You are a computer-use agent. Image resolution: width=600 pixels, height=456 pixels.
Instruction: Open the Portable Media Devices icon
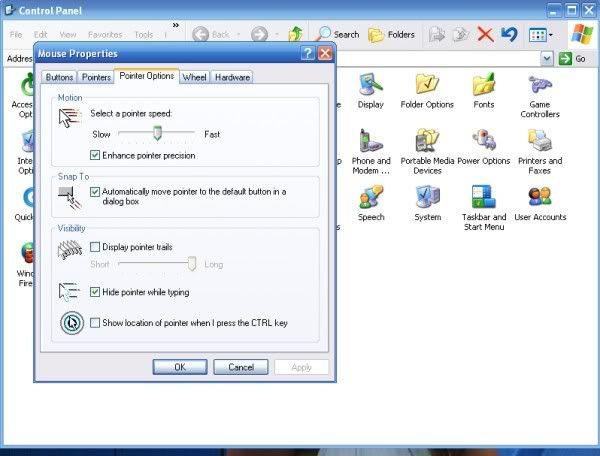click(427, 152)
